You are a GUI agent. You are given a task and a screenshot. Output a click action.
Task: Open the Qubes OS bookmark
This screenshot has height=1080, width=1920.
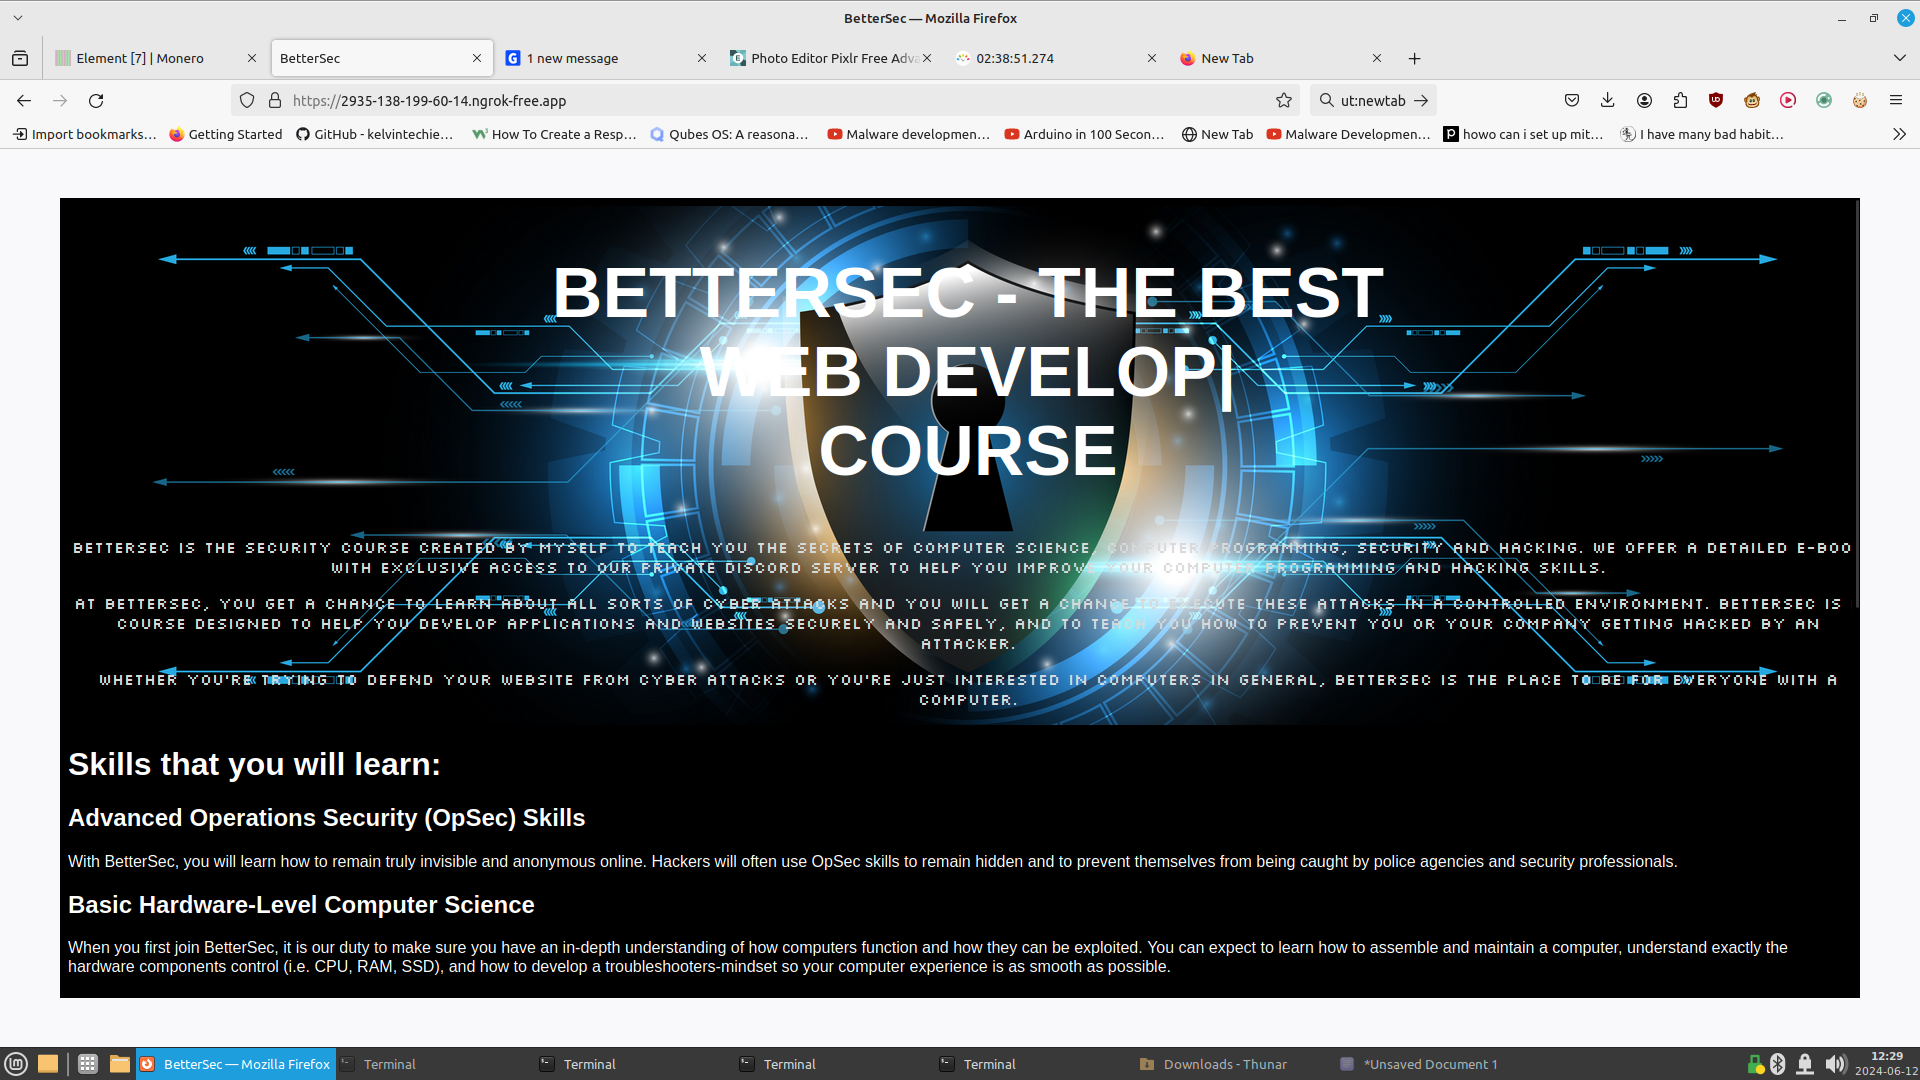pos(729,134)
